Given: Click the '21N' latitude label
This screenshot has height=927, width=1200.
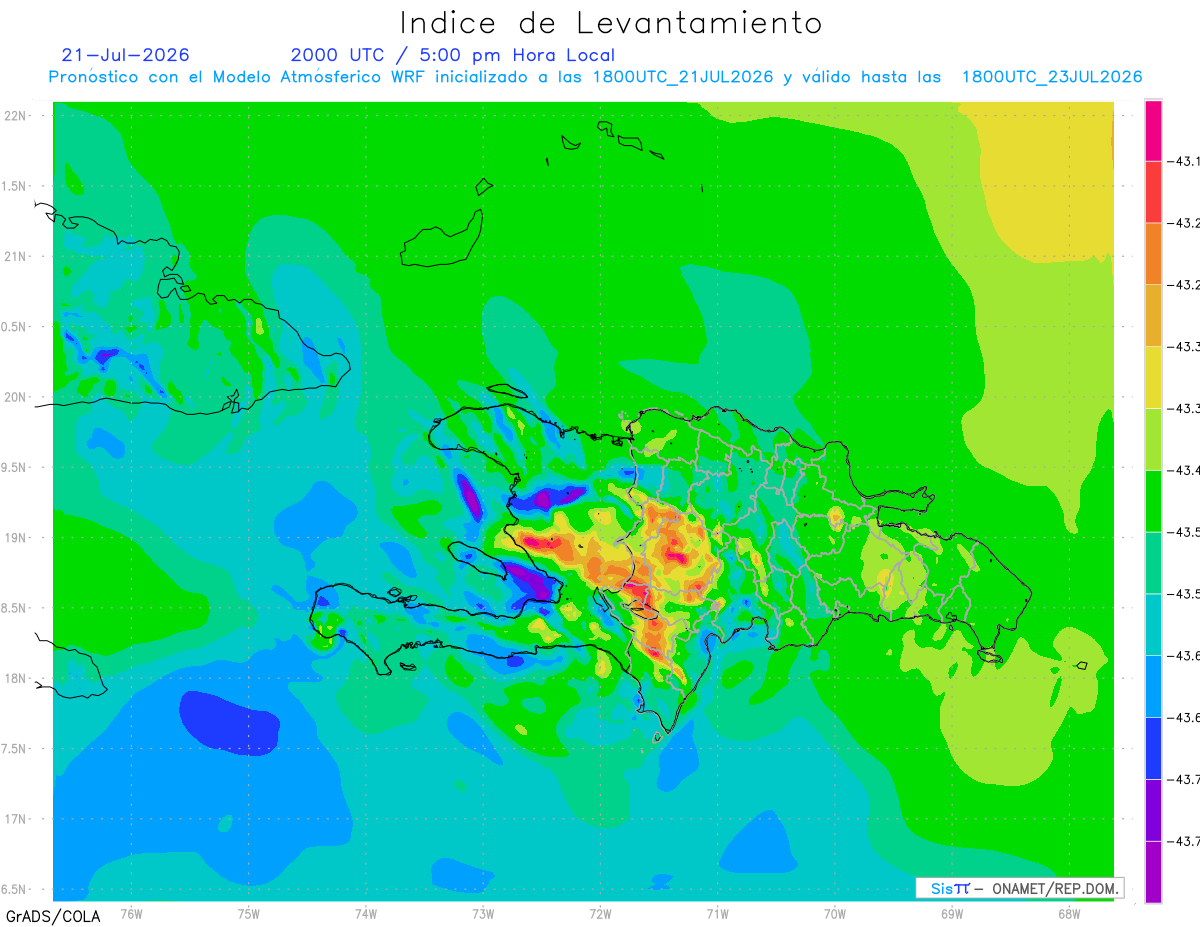Looking at the screenshot, I should pyautogui.click(x=17, y=257).
